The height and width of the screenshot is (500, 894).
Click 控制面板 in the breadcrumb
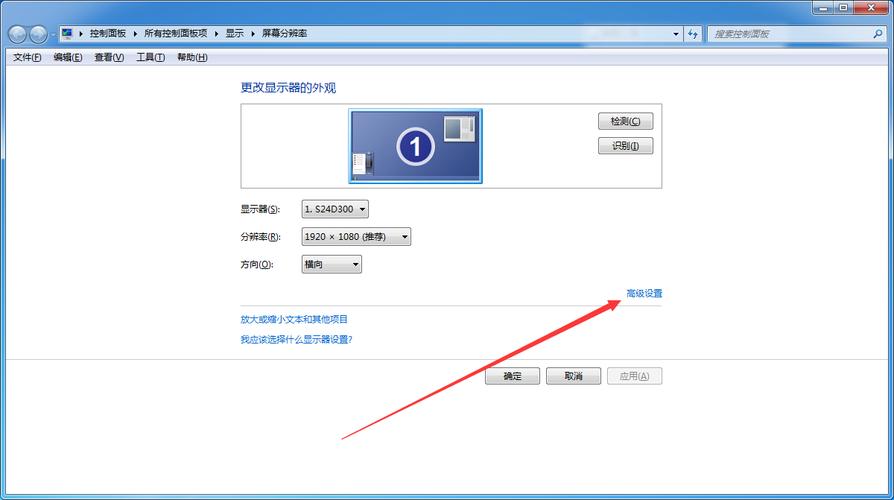point(108,34)
